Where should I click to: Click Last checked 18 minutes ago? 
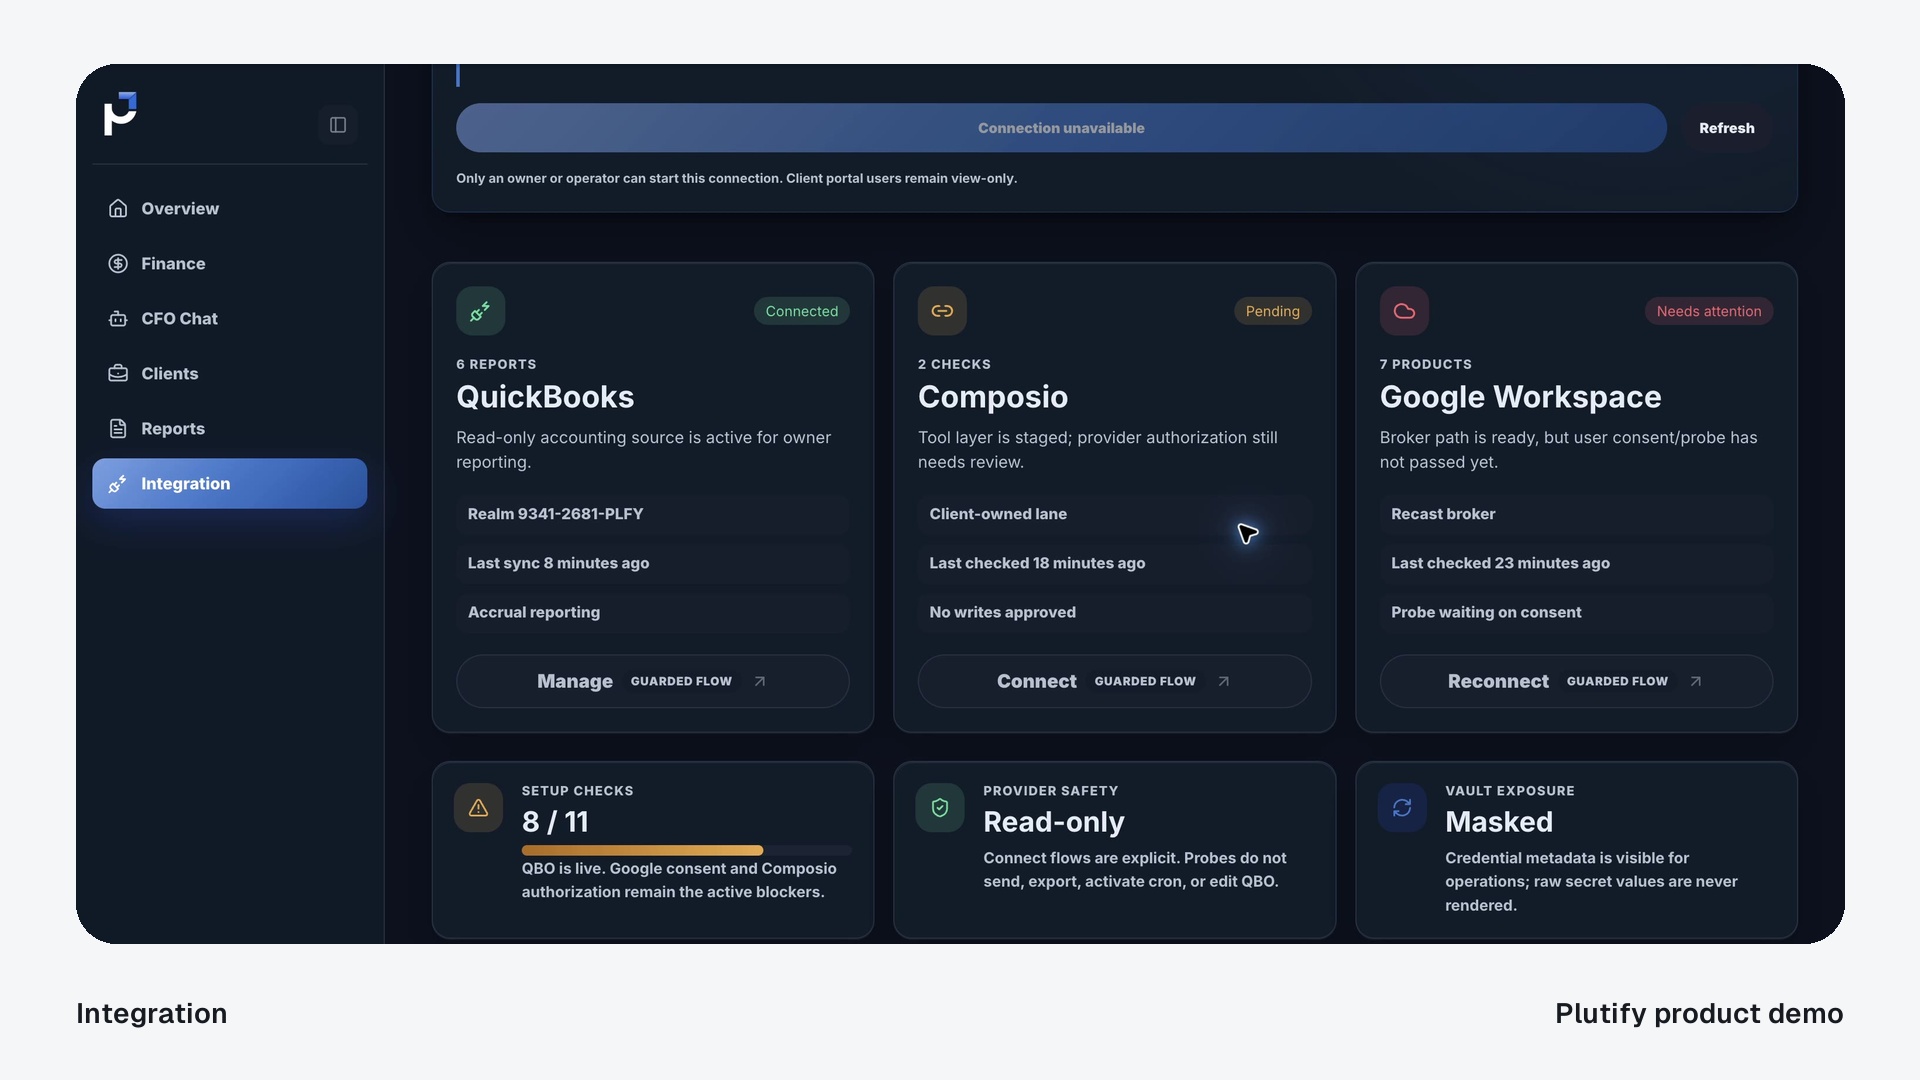(x=1114, y=563)
